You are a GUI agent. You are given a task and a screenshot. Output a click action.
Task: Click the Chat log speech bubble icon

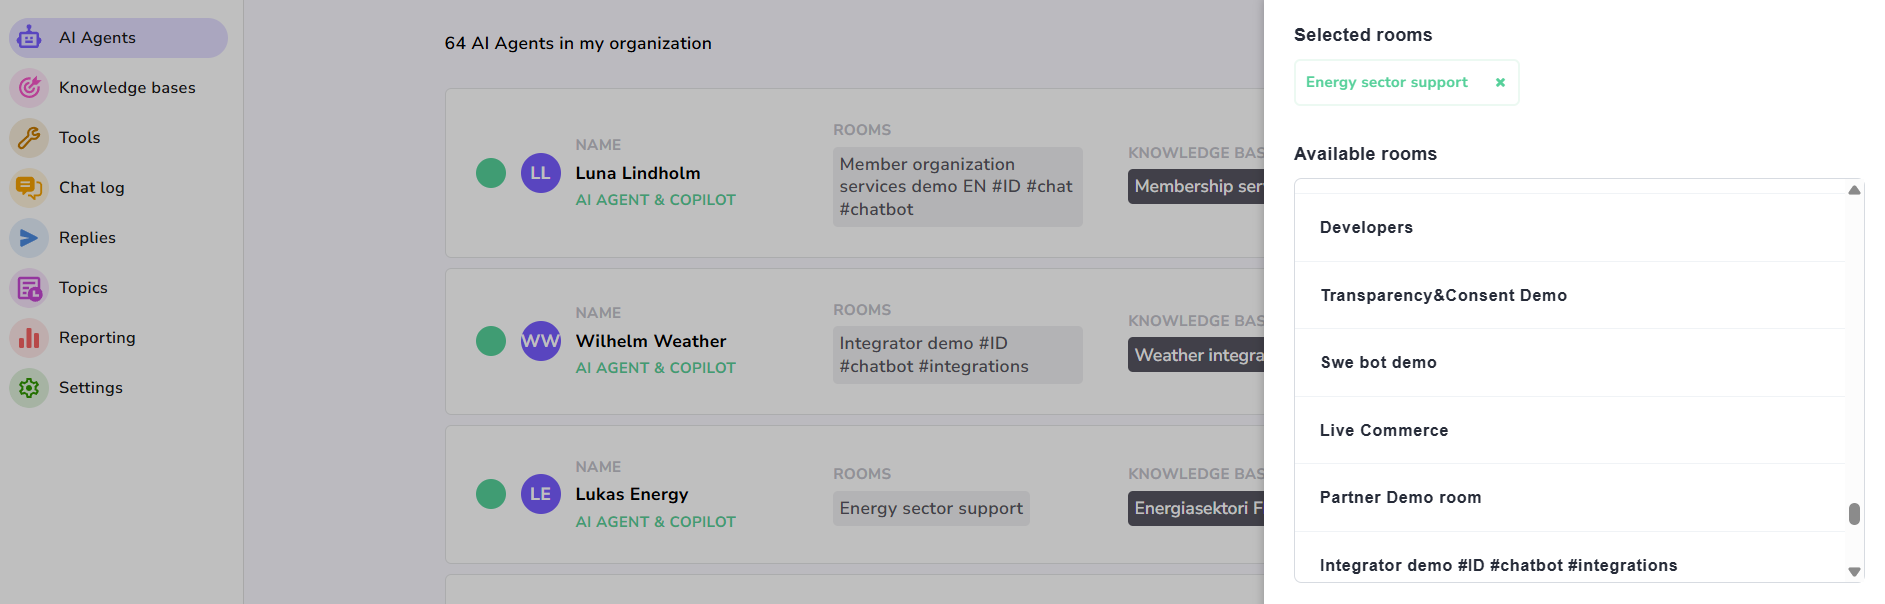[29, 188]
